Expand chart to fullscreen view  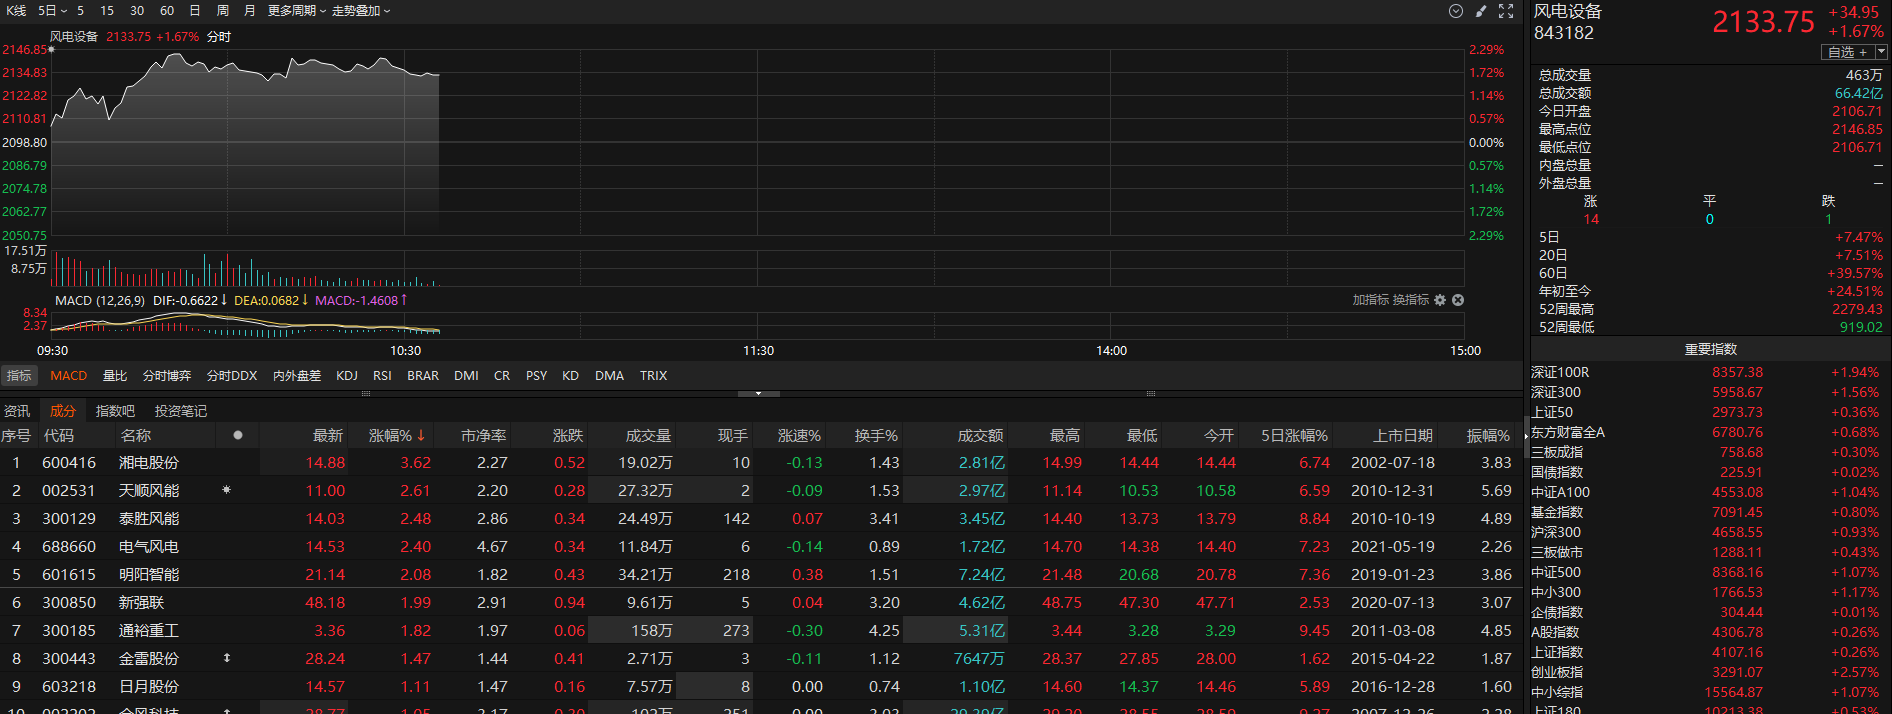[x=1506, y=11]
